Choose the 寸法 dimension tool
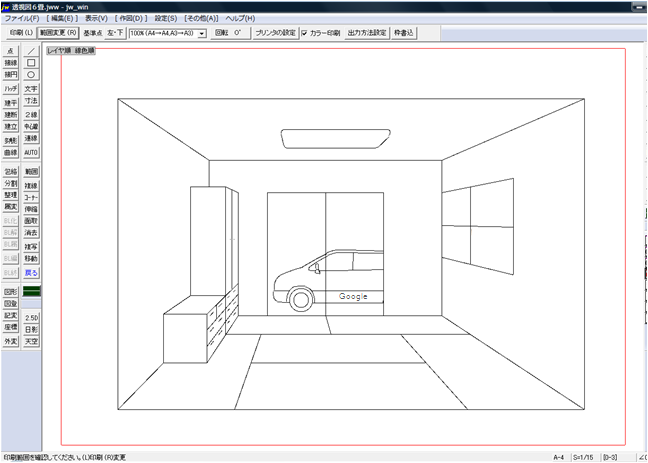Viewport: 648px width, 463px height. tap(32, 101)
